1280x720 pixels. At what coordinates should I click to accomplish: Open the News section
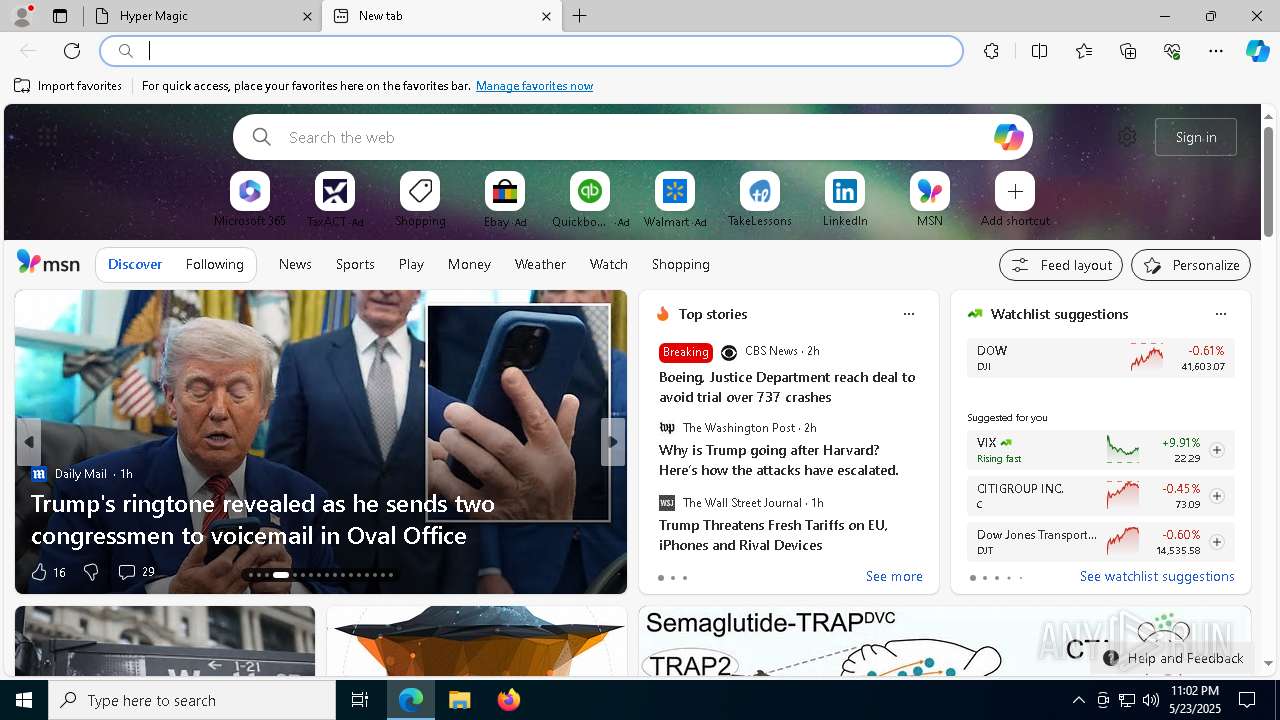(x=295, y=265)
